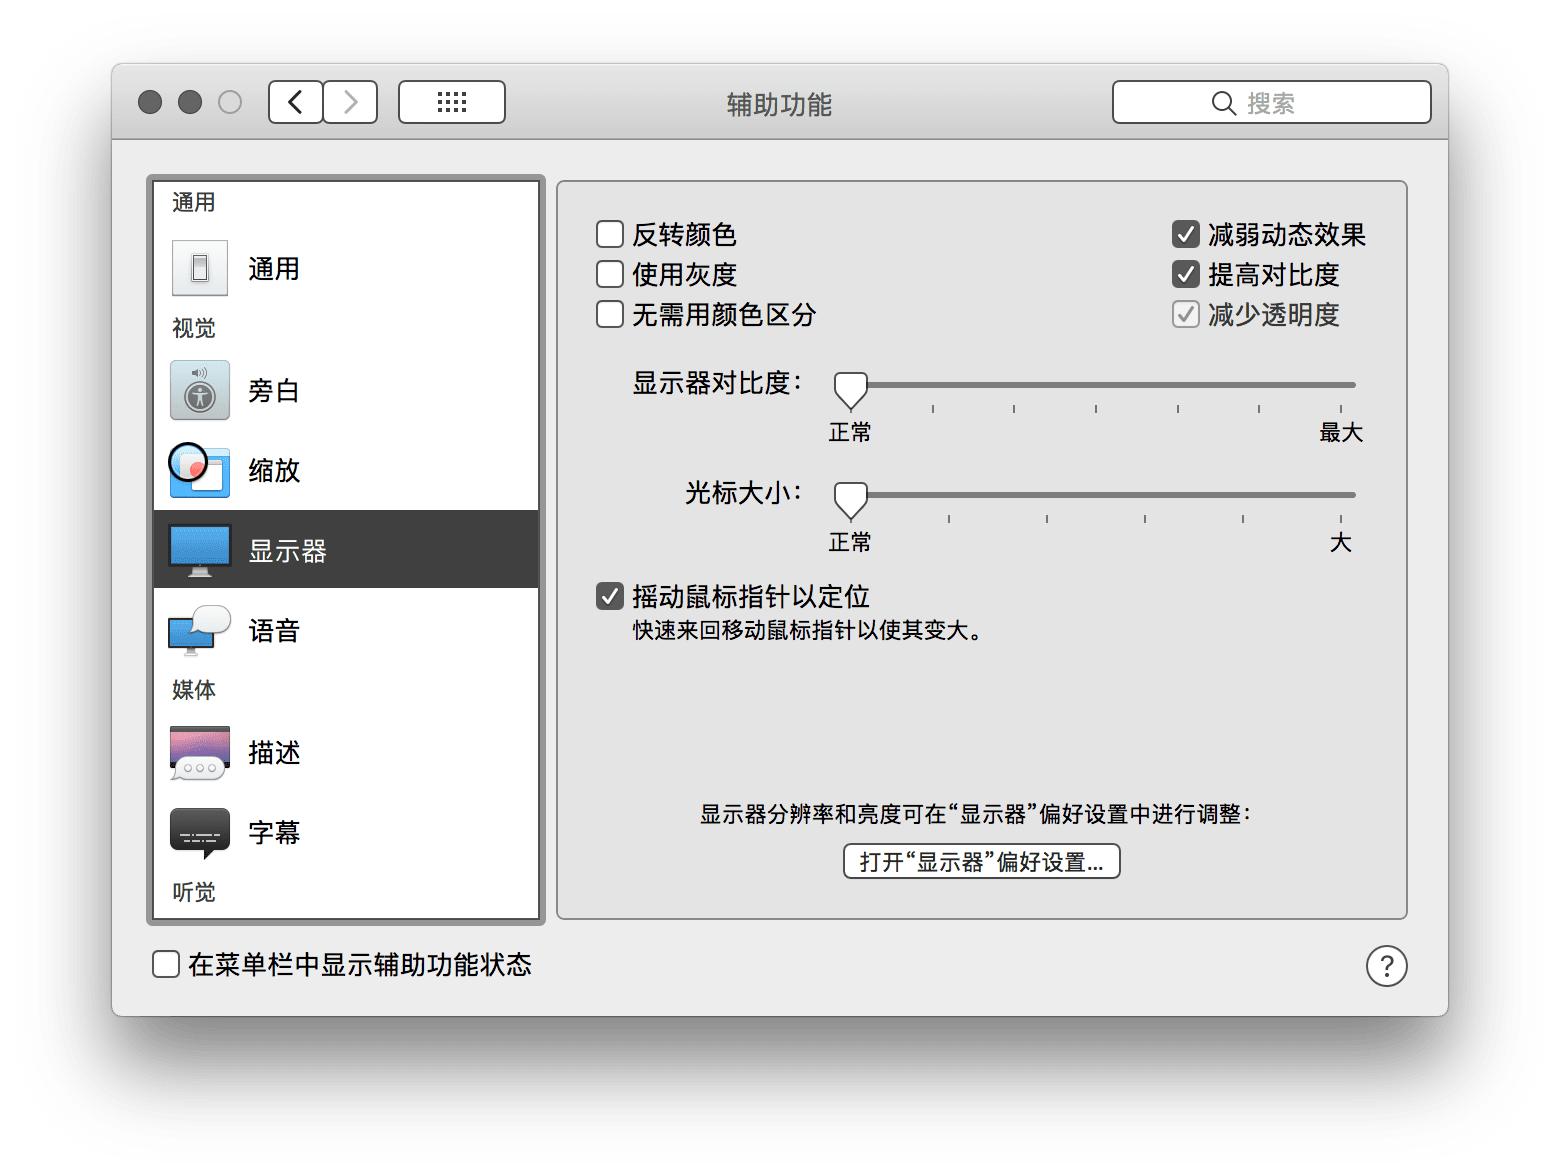Click the 大 label under cursor size
Image resolution: width=1560 pixels, height=1176 pixels.
click(1341, 543)
